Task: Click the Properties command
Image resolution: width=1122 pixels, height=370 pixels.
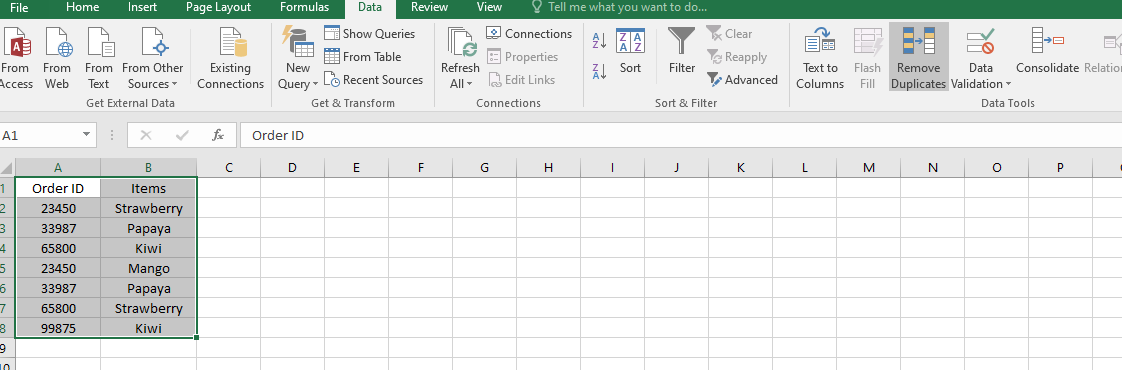Action: (522, 57)
